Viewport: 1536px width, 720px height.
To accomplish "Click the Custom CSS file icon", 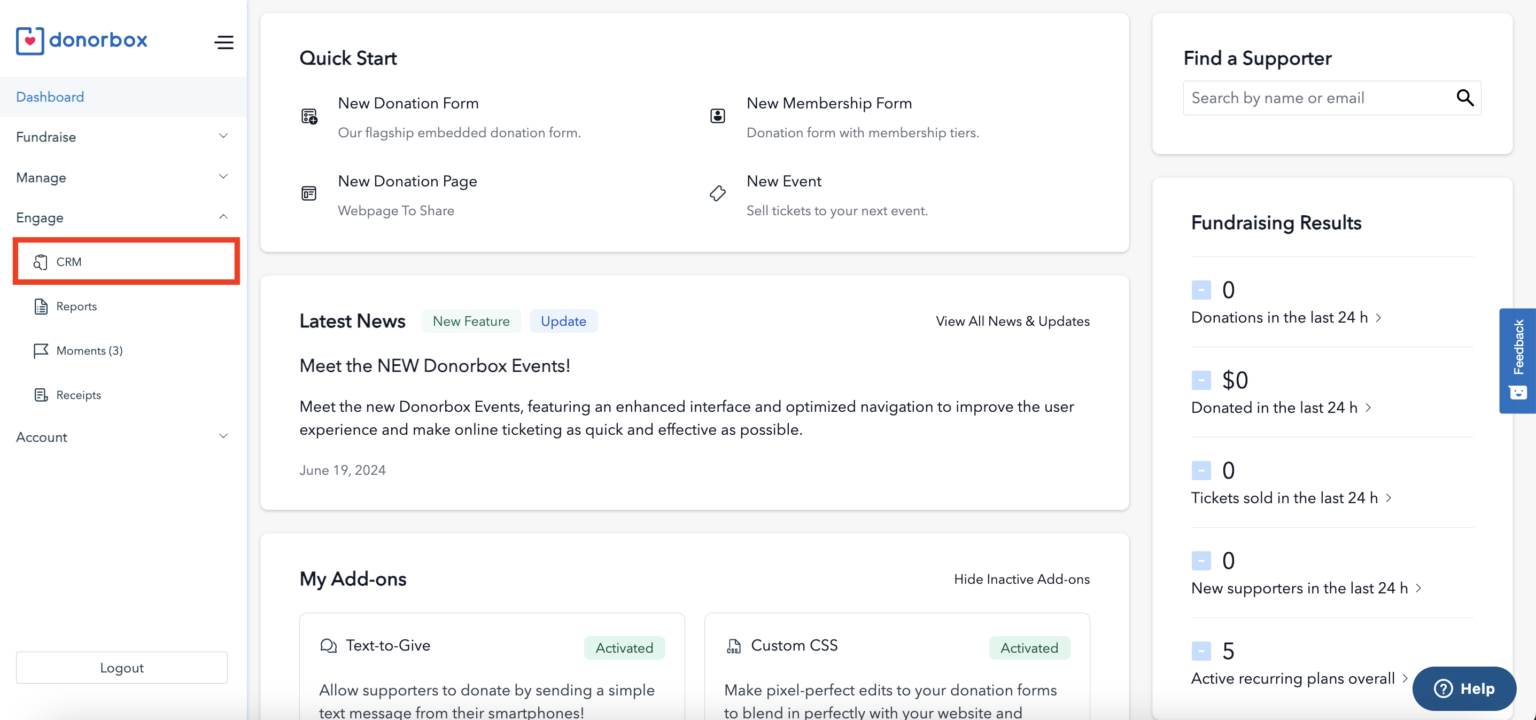I will [733, 646].
